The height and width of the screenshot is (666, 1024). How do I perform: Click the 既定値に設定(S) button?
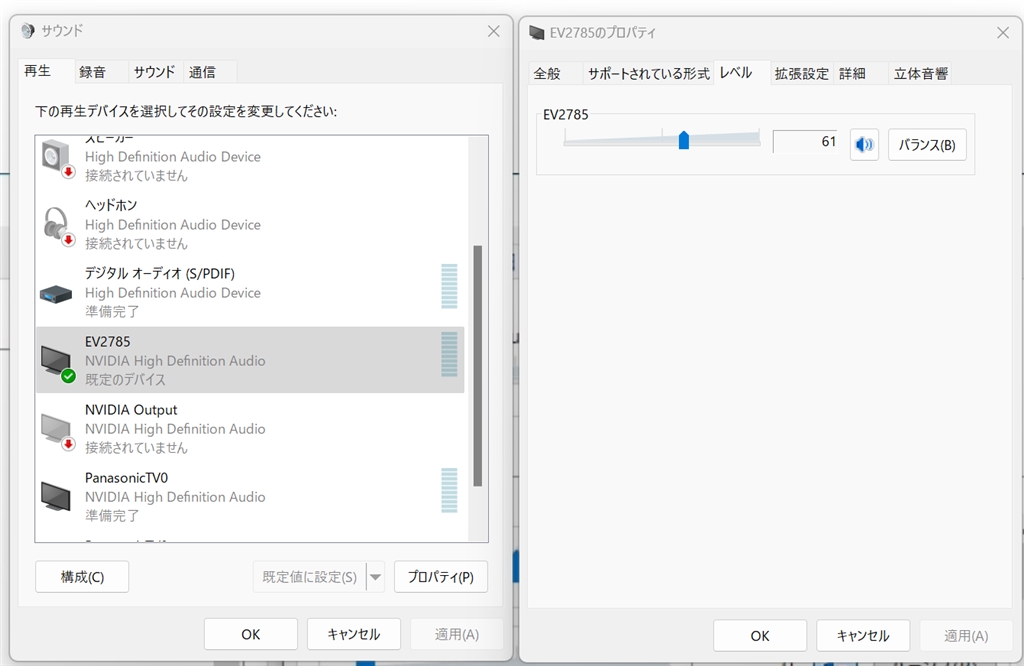[x=310, y=577]
